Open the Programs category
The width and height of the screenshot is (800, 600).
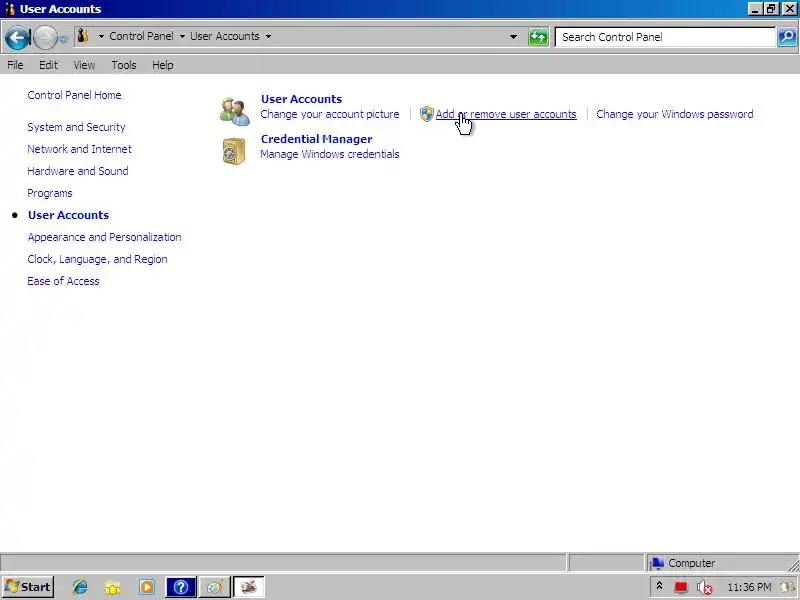(x=50, y=193)
